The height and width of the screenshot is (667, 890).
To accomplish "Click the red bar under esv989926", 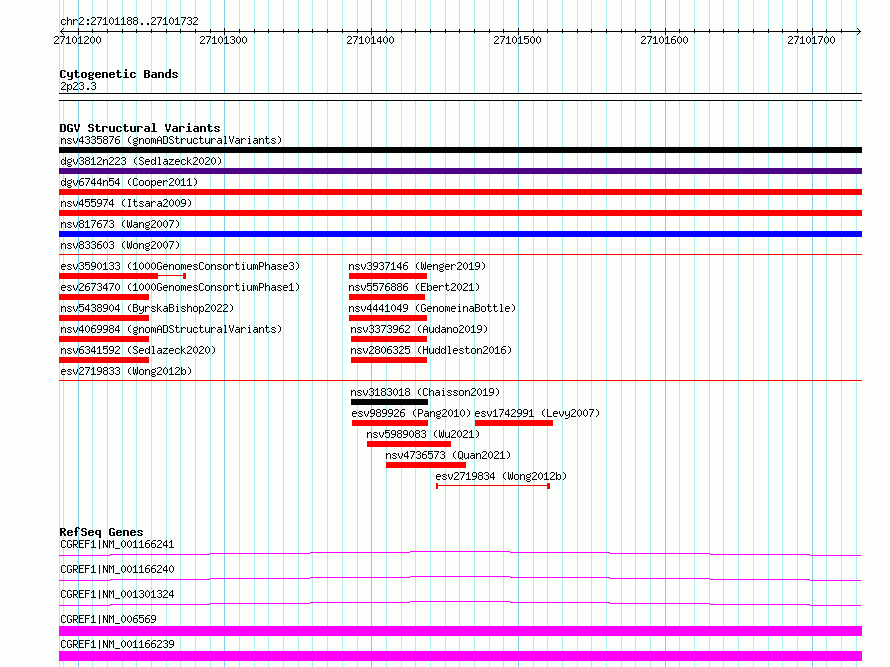I will [390, 423].
